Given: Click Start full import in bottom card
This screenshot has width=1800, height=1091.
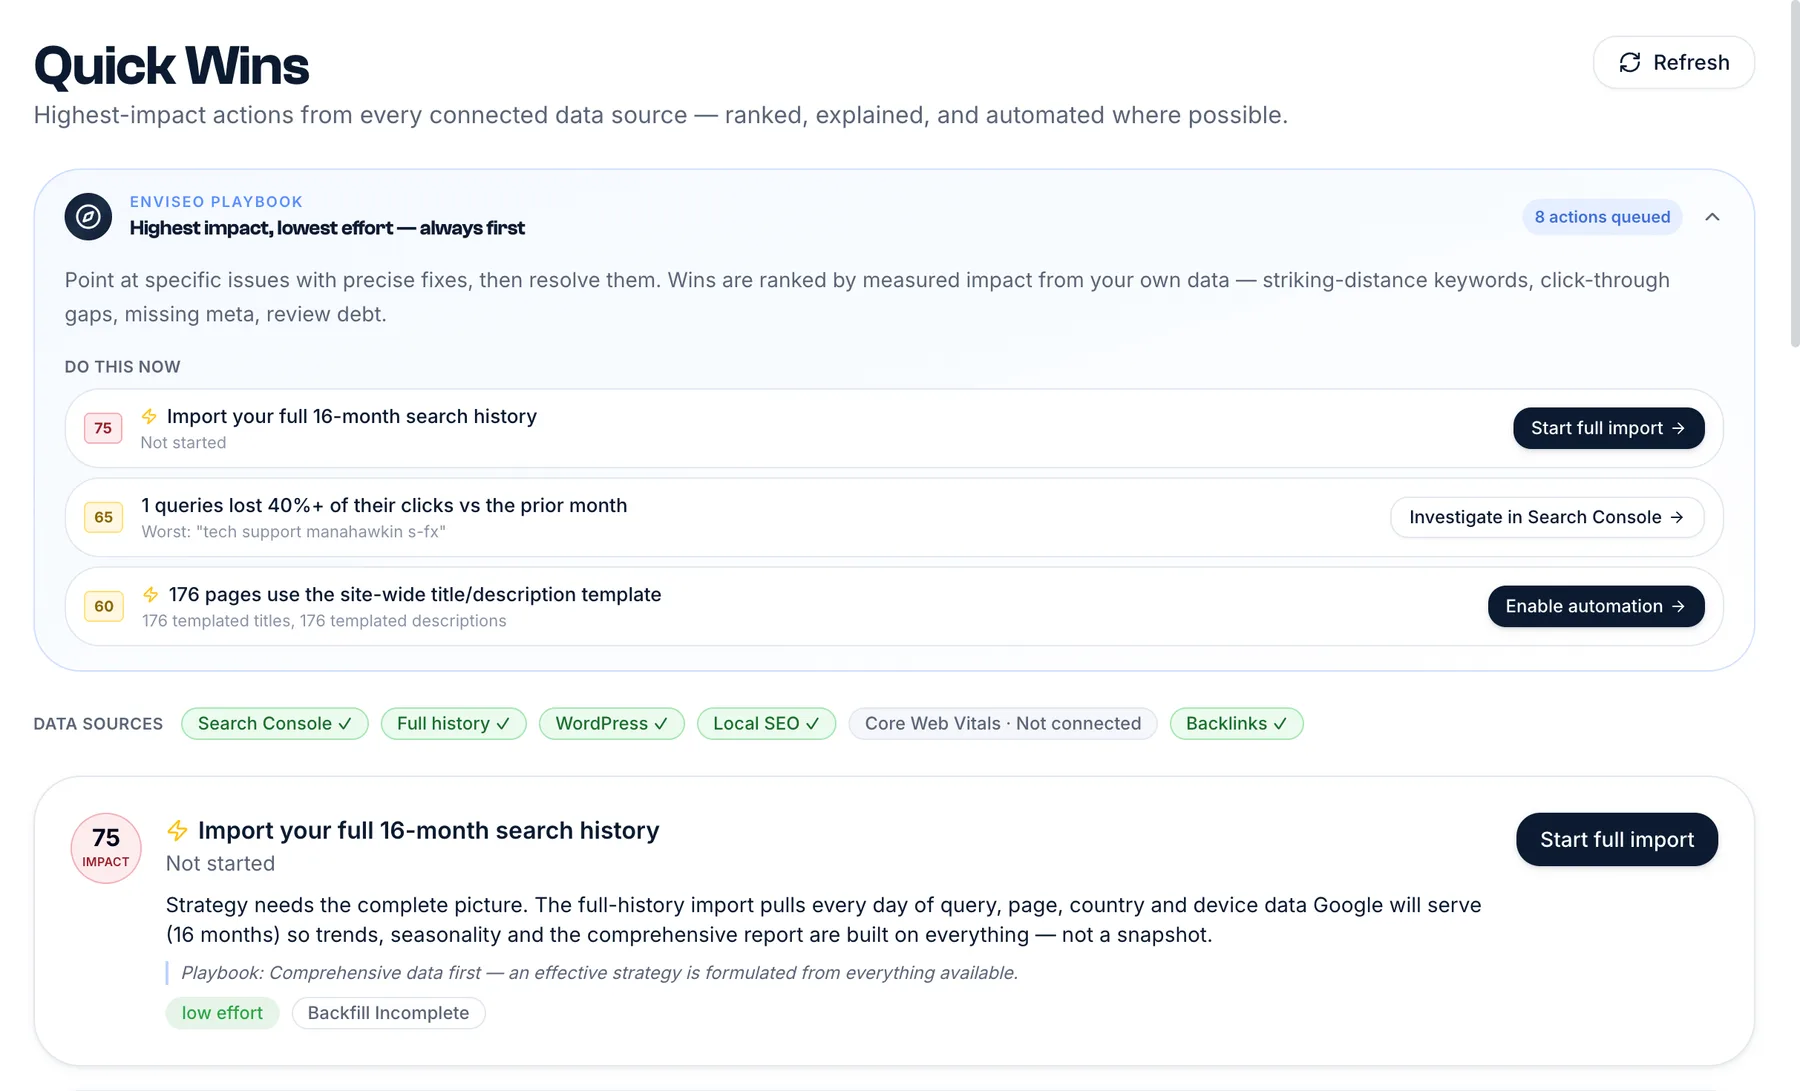Looking at the screenshot, I should pyautogui.click(x=1617, y=839).
